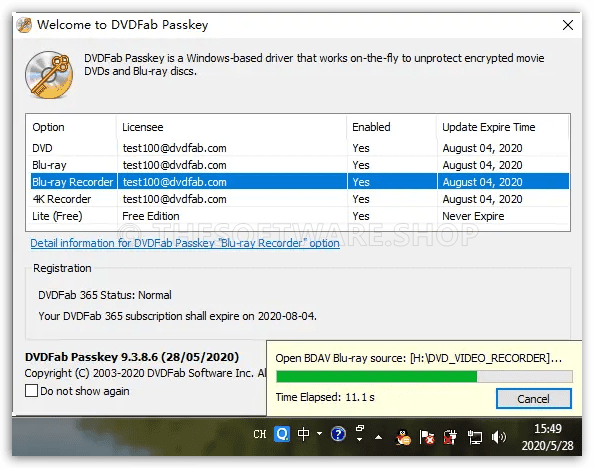Click the Enabled column header
The height and width of the screenshot is (468, 594).
coord(392,127)
